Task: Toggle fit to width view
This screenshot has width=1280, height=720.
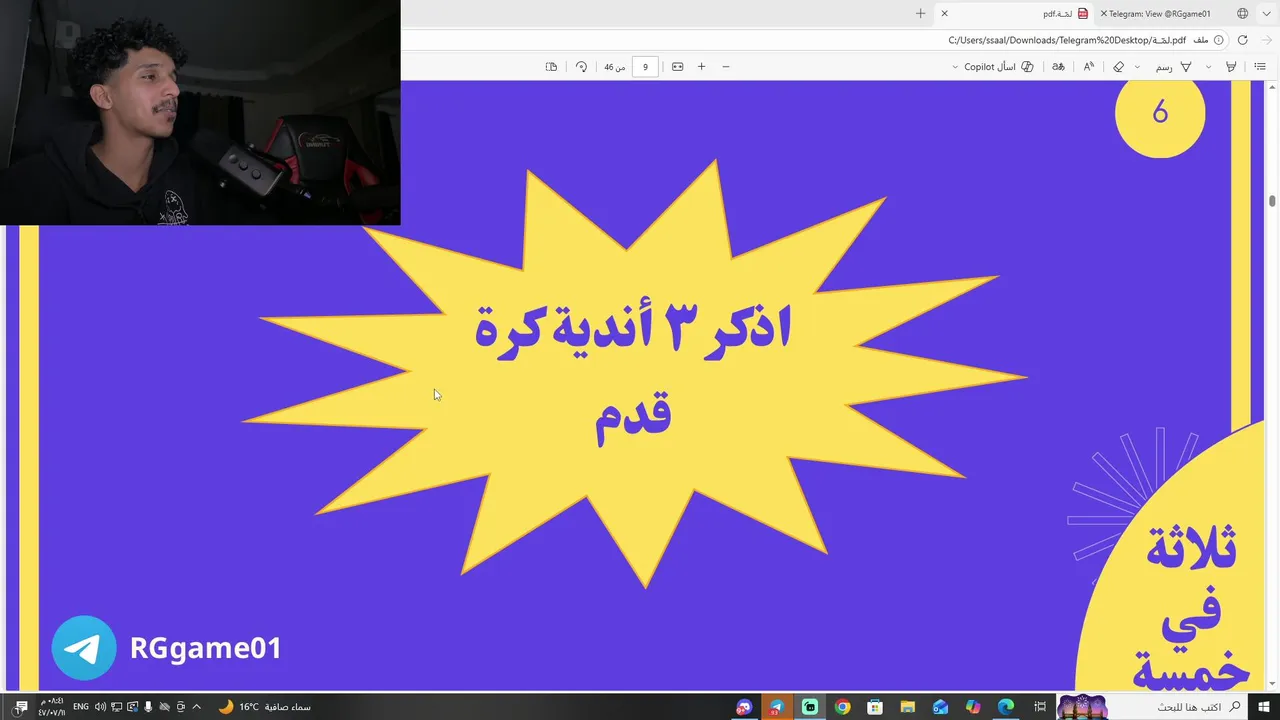Action: [677, 66]
